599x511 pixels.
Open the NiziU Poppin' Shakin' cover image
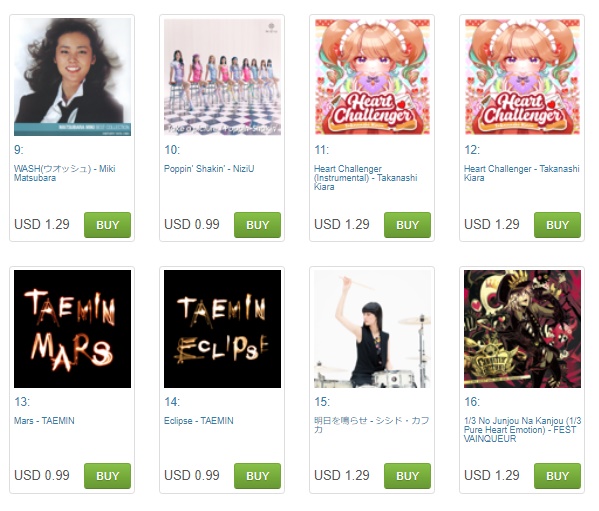(222, 77)
